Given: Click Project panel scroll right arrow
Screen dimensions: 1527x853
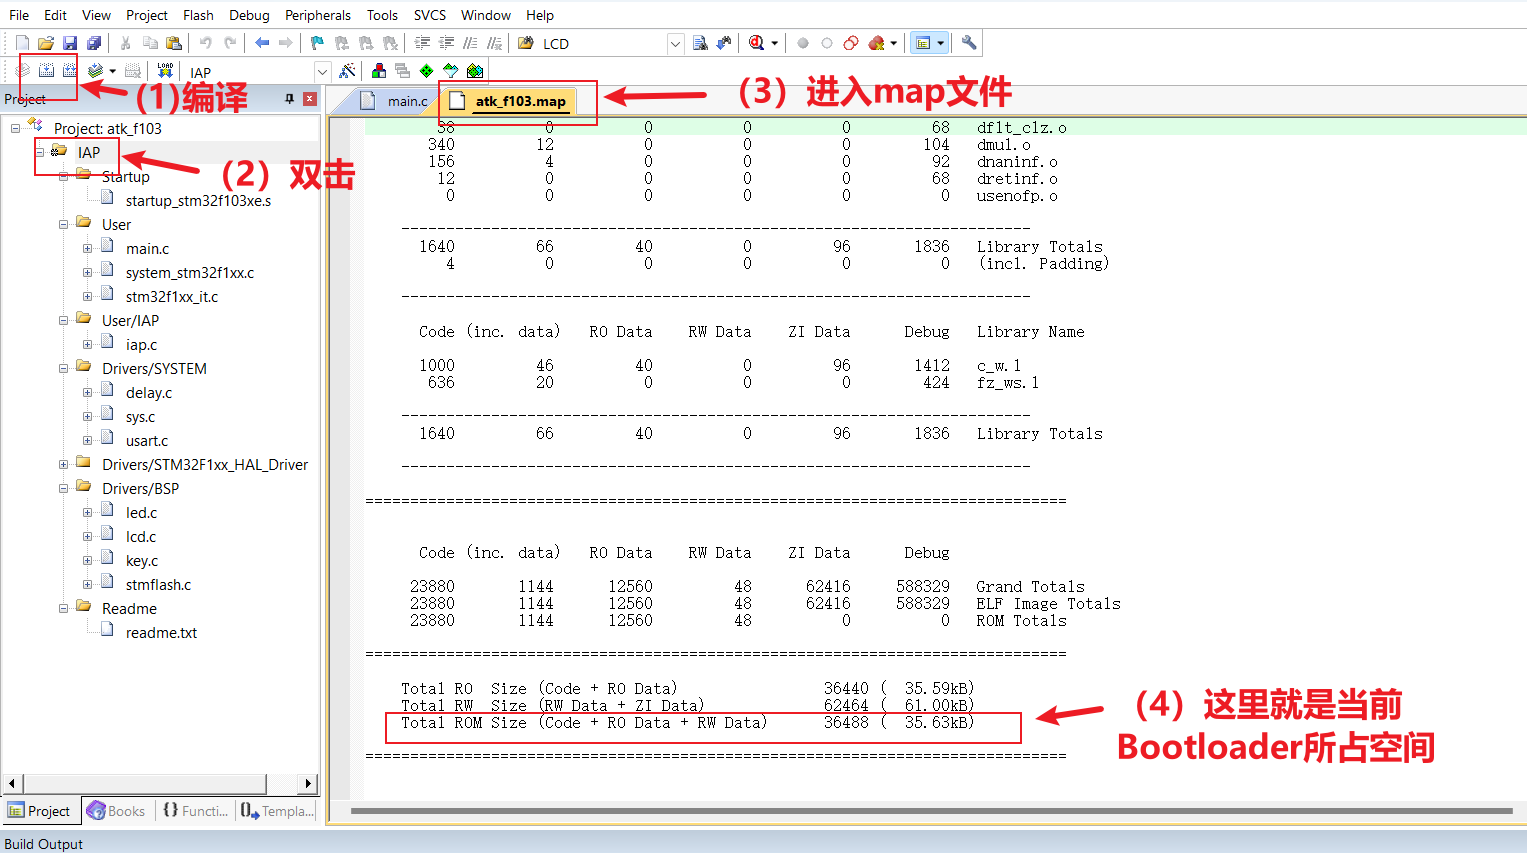Looking at the screenshot, I should coord(308,783).
